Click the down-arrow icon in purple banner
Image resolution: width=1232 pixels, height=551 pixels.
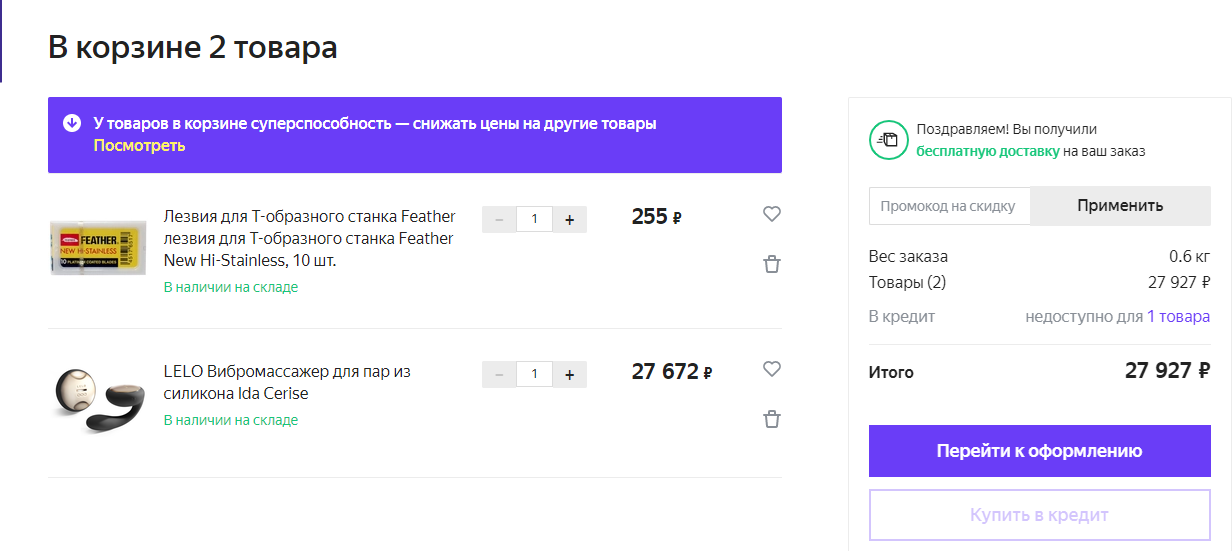click(x=72, y=124)
